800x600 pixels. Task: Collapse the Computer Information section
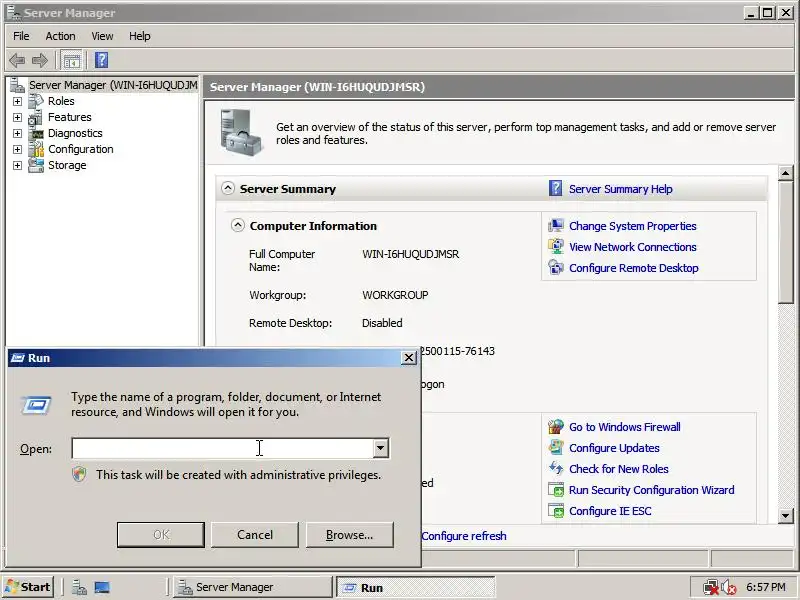click(x=238, y=225)
